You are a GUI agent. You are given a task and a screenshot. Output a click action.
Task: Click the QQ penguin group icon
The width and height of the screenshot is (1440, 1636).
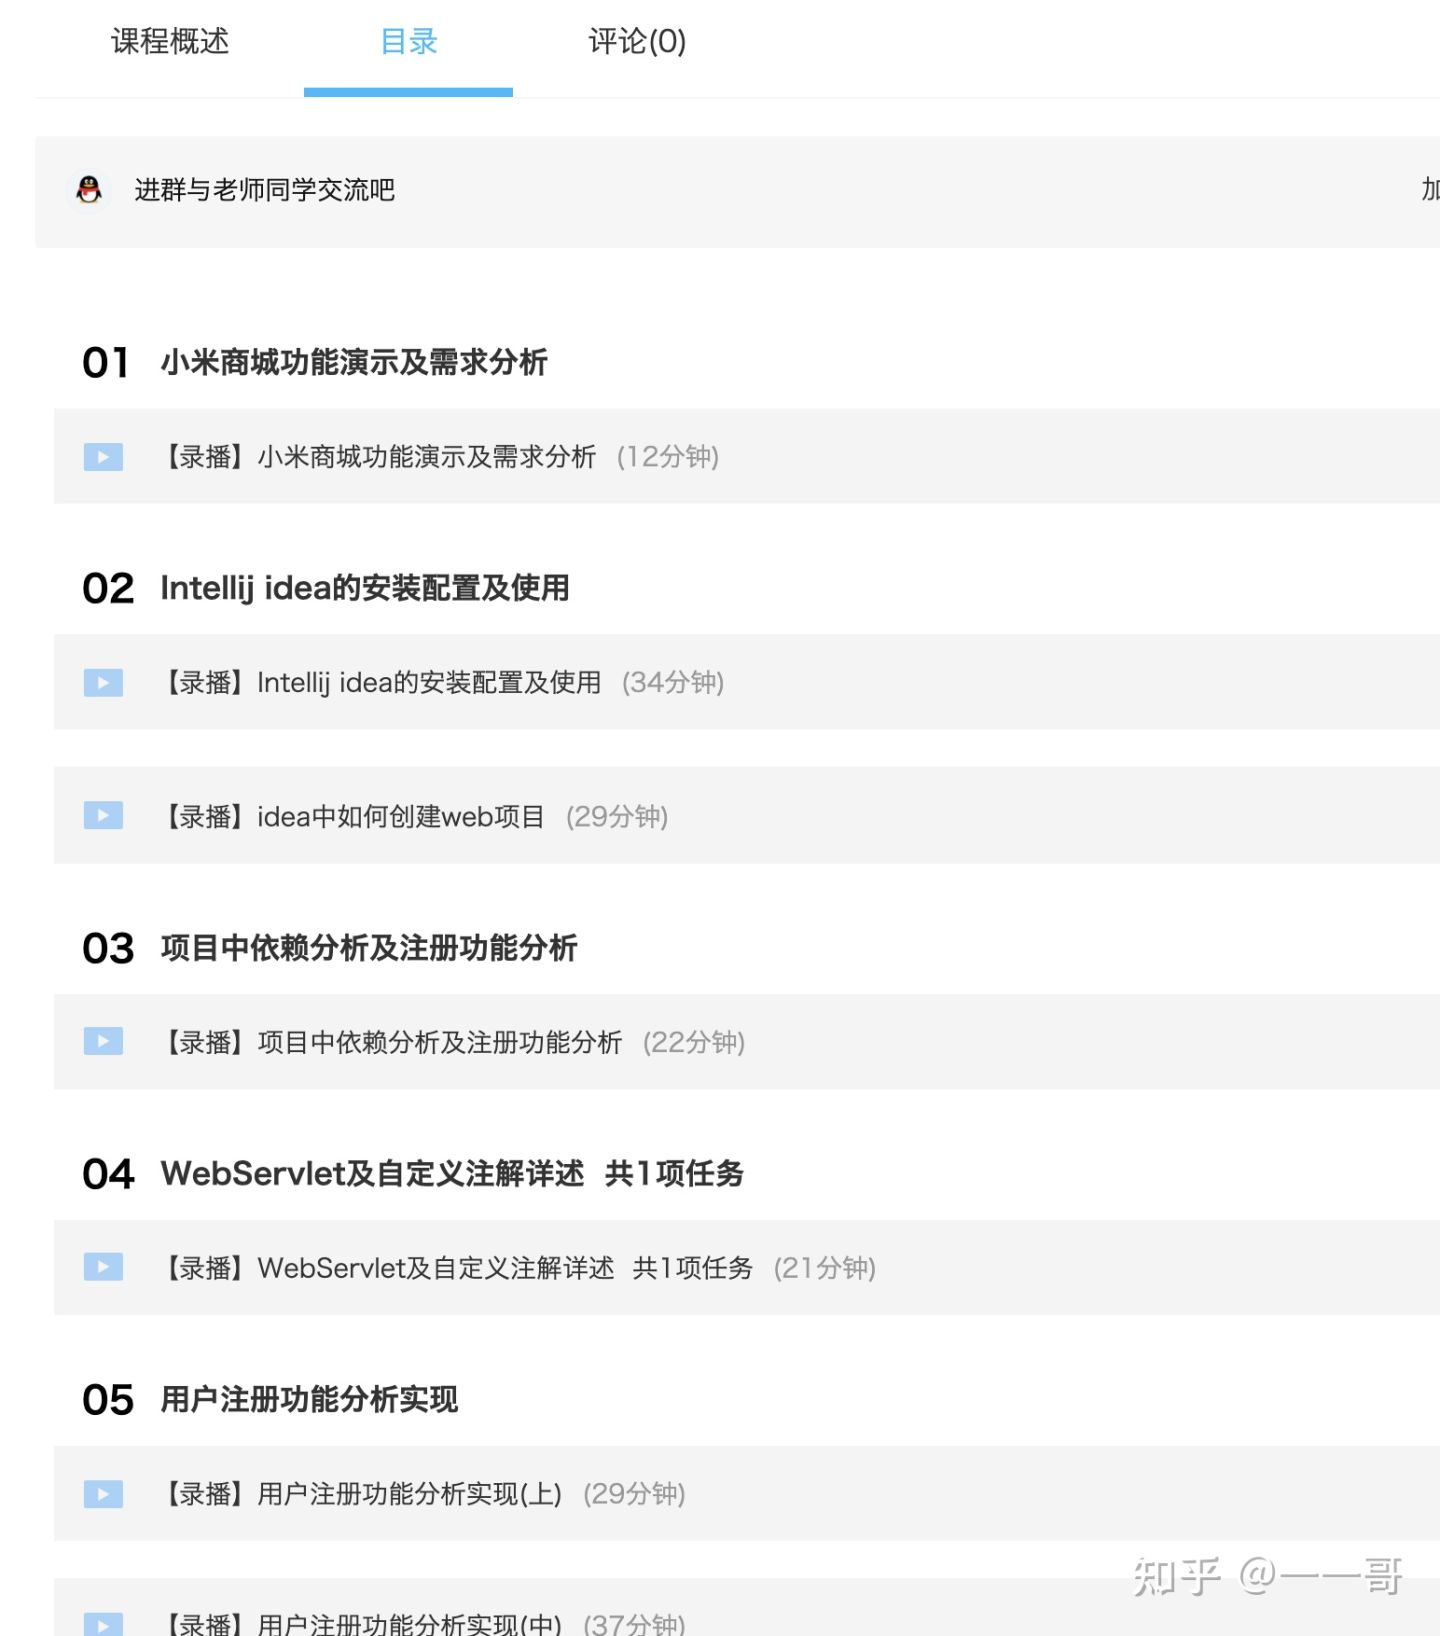[x=89, y=190]
